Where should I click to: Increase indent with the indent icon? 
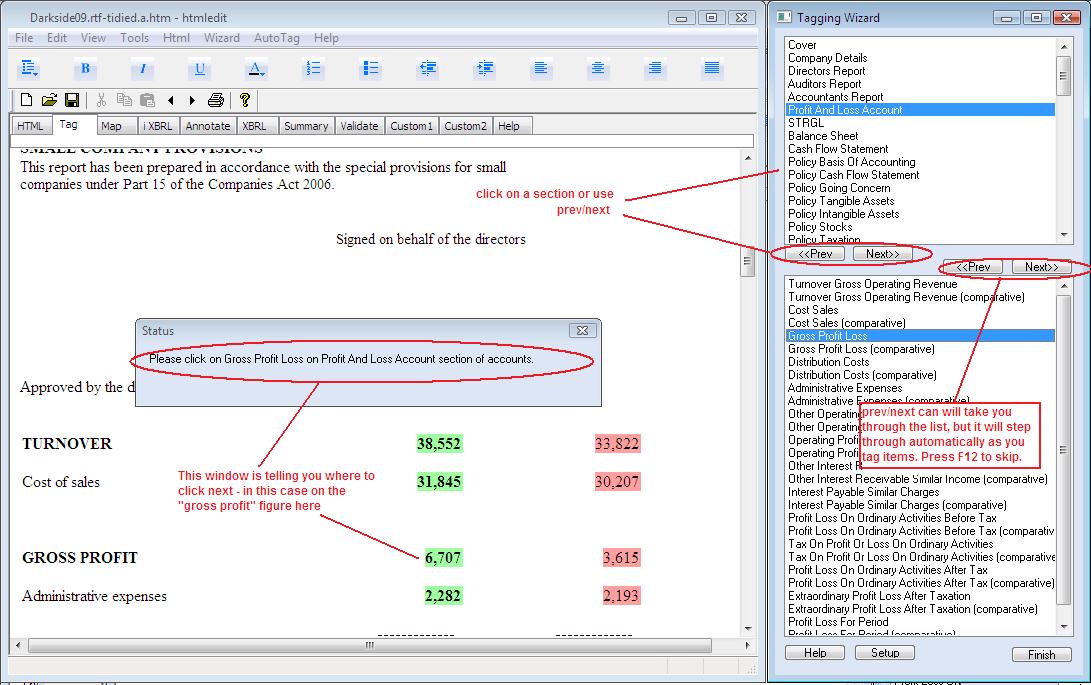(x=484, y=68)
